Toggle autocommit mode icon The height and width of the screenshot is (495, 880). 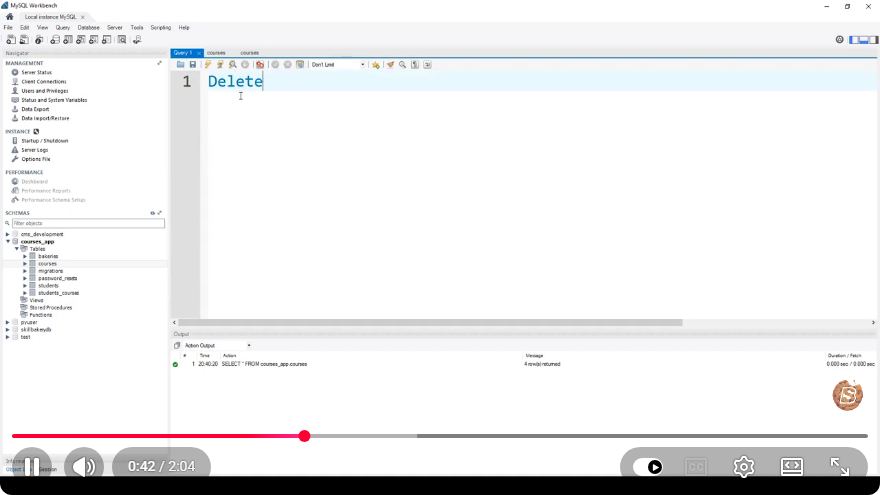click(300, 65)
